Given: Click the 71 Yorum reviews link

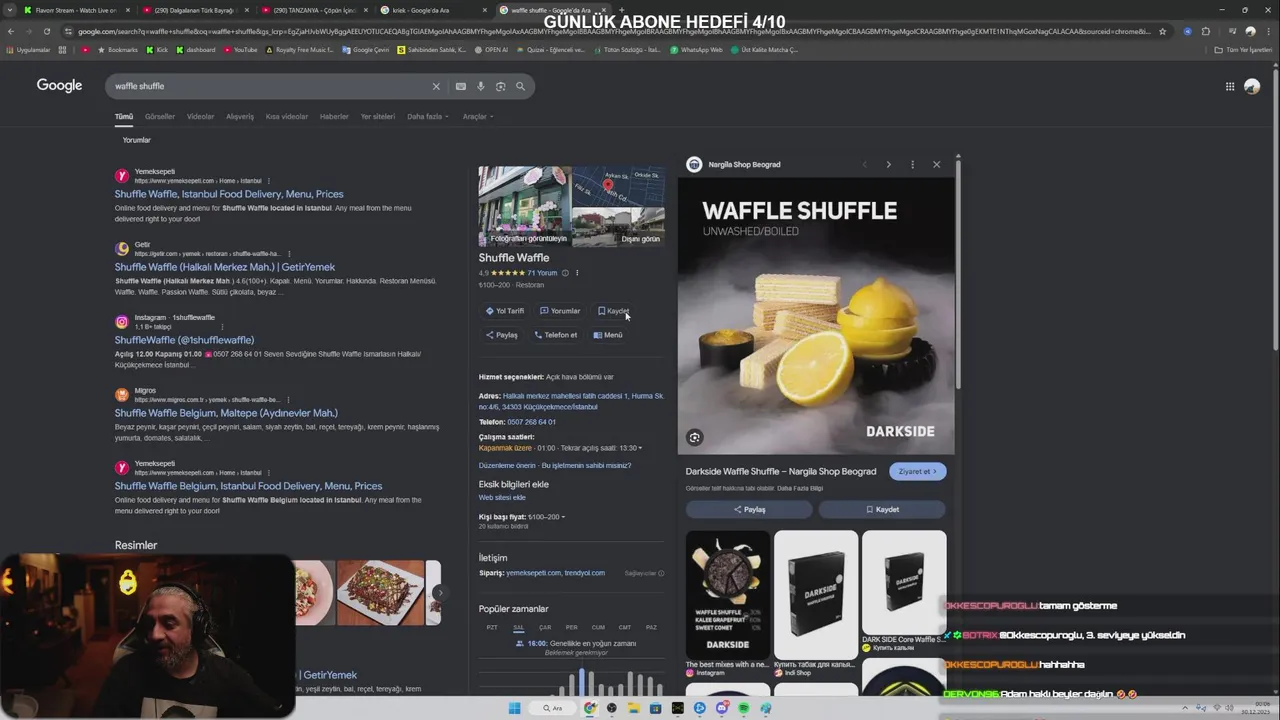Looking at the screenshot, I should coord(542,273).
